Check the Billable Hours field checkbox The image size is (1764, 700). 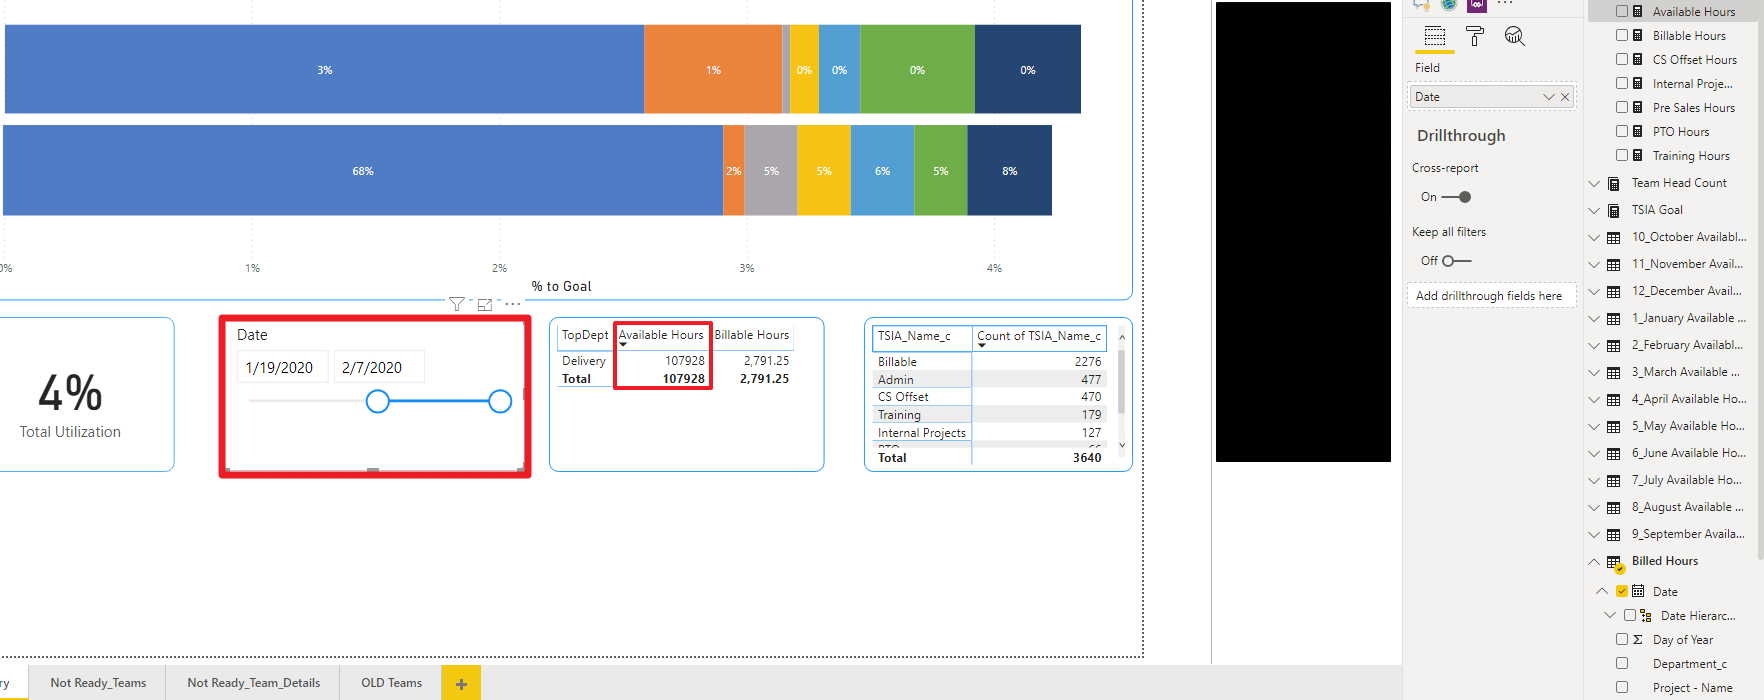1622,35
